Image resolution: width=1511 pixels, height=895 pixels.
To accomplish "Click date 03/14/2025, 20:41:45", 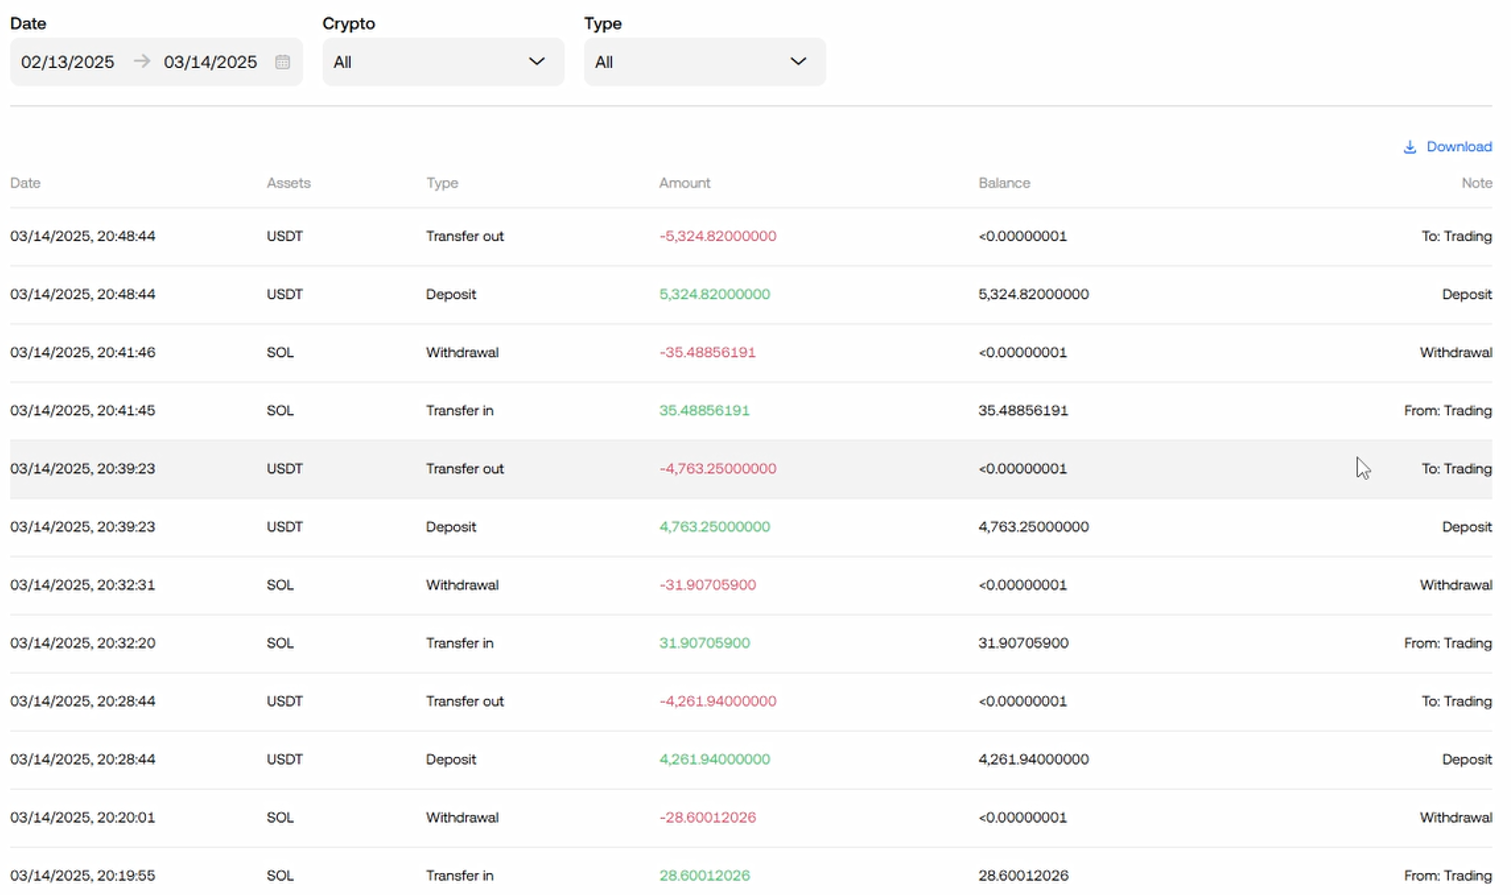I will click(83, 410).
